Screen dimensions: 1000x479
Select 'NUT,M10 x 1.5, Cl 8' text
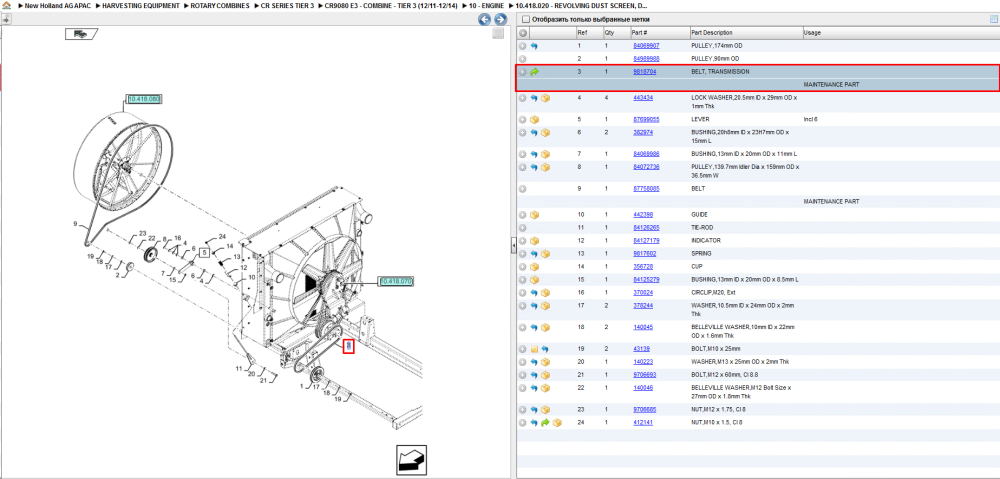(717, 422)
